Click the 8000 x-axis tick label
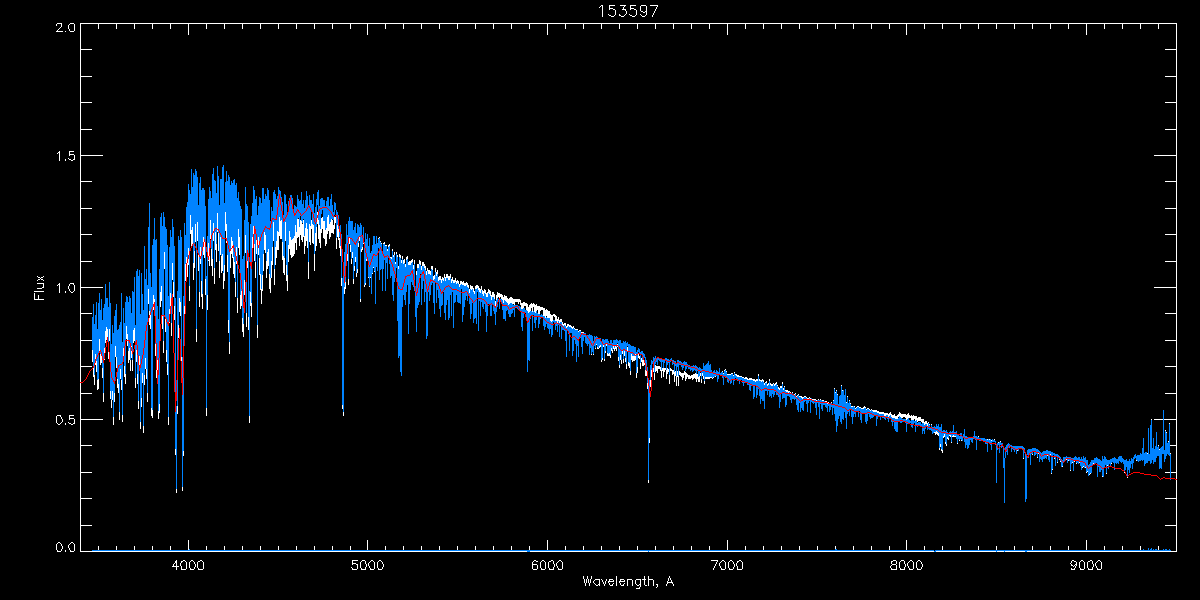This screenshot has height=600, width=1200. (906, 564)
